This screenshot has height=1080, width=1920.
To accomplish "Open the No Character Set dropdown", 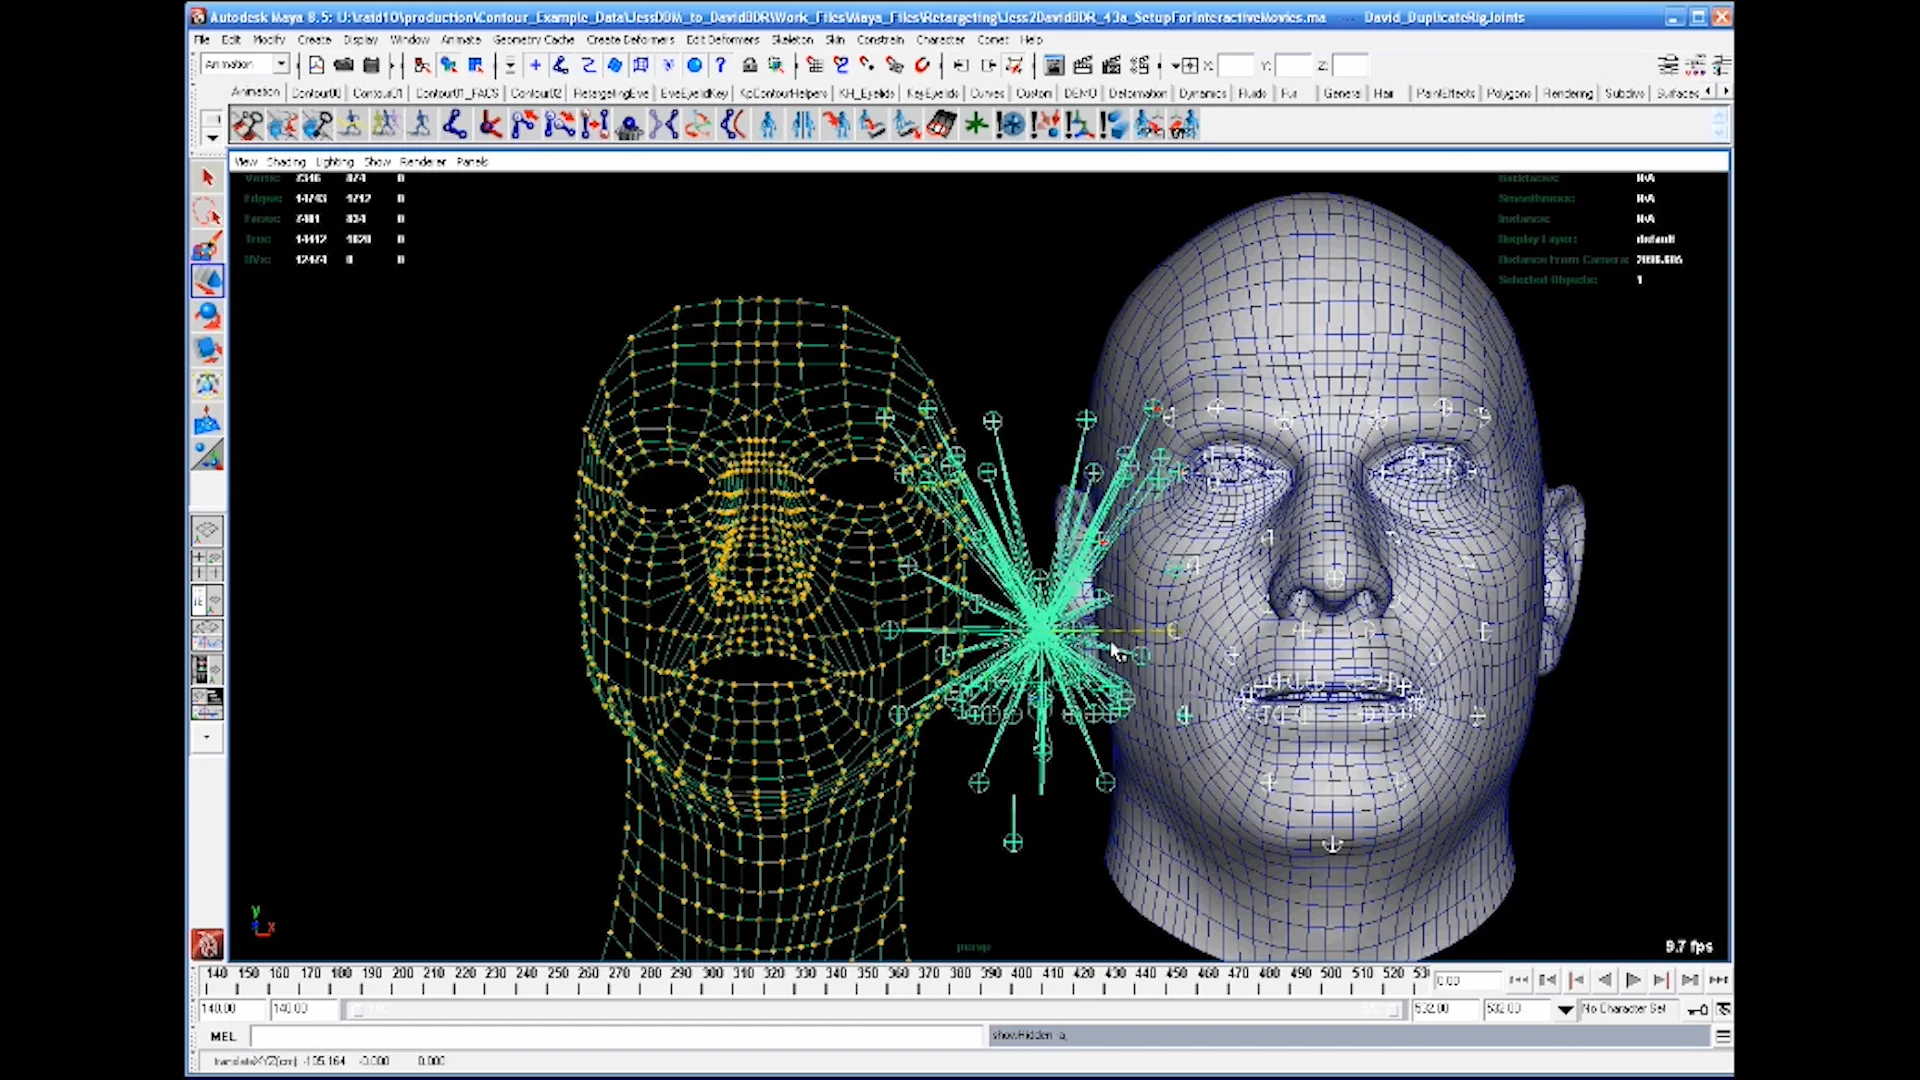I will tap(1628, 1009).
